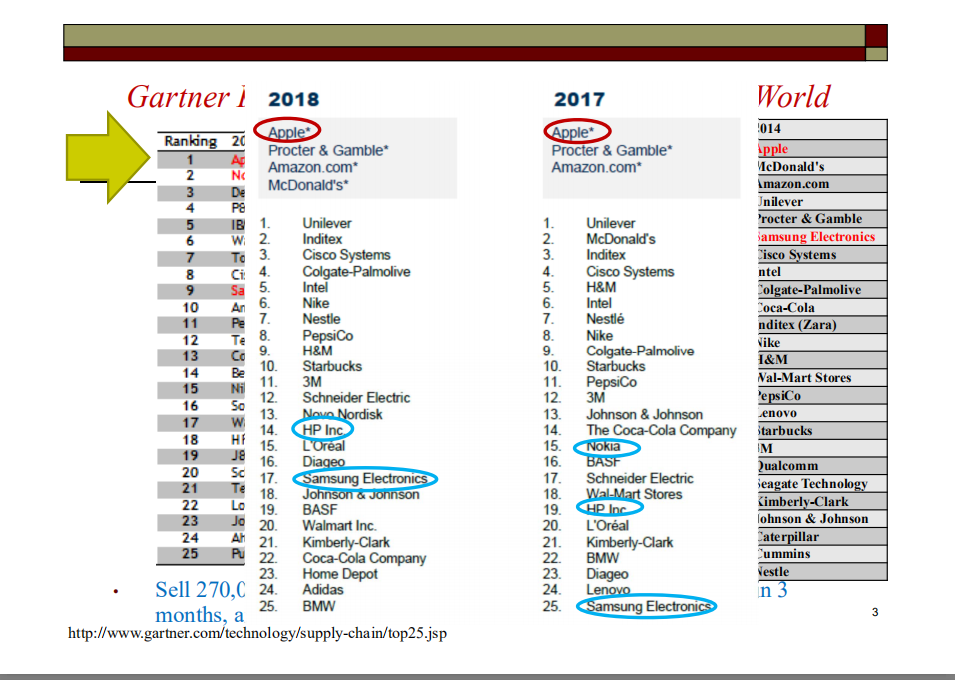Select the "Novo Nordisk" entry

(342, 414)
